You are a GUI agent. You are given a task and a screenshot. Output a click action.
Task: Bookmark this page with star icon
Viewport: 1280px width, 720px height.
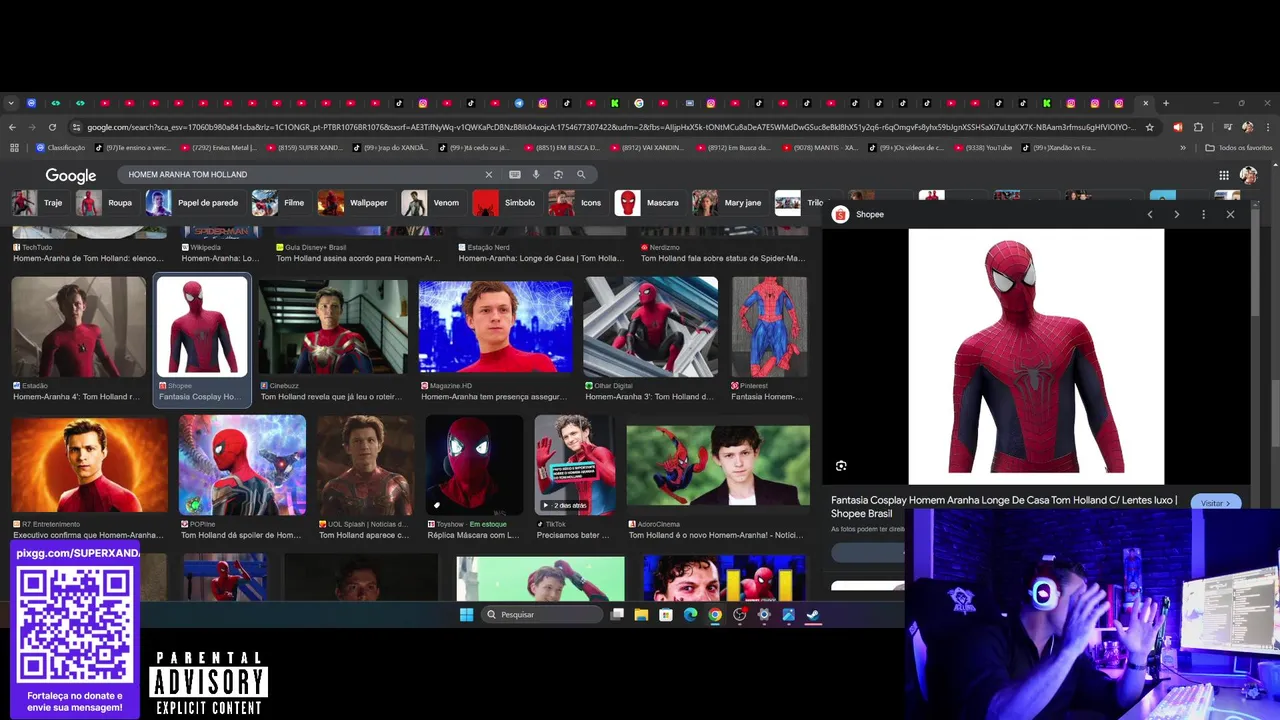coord(1150,127)
